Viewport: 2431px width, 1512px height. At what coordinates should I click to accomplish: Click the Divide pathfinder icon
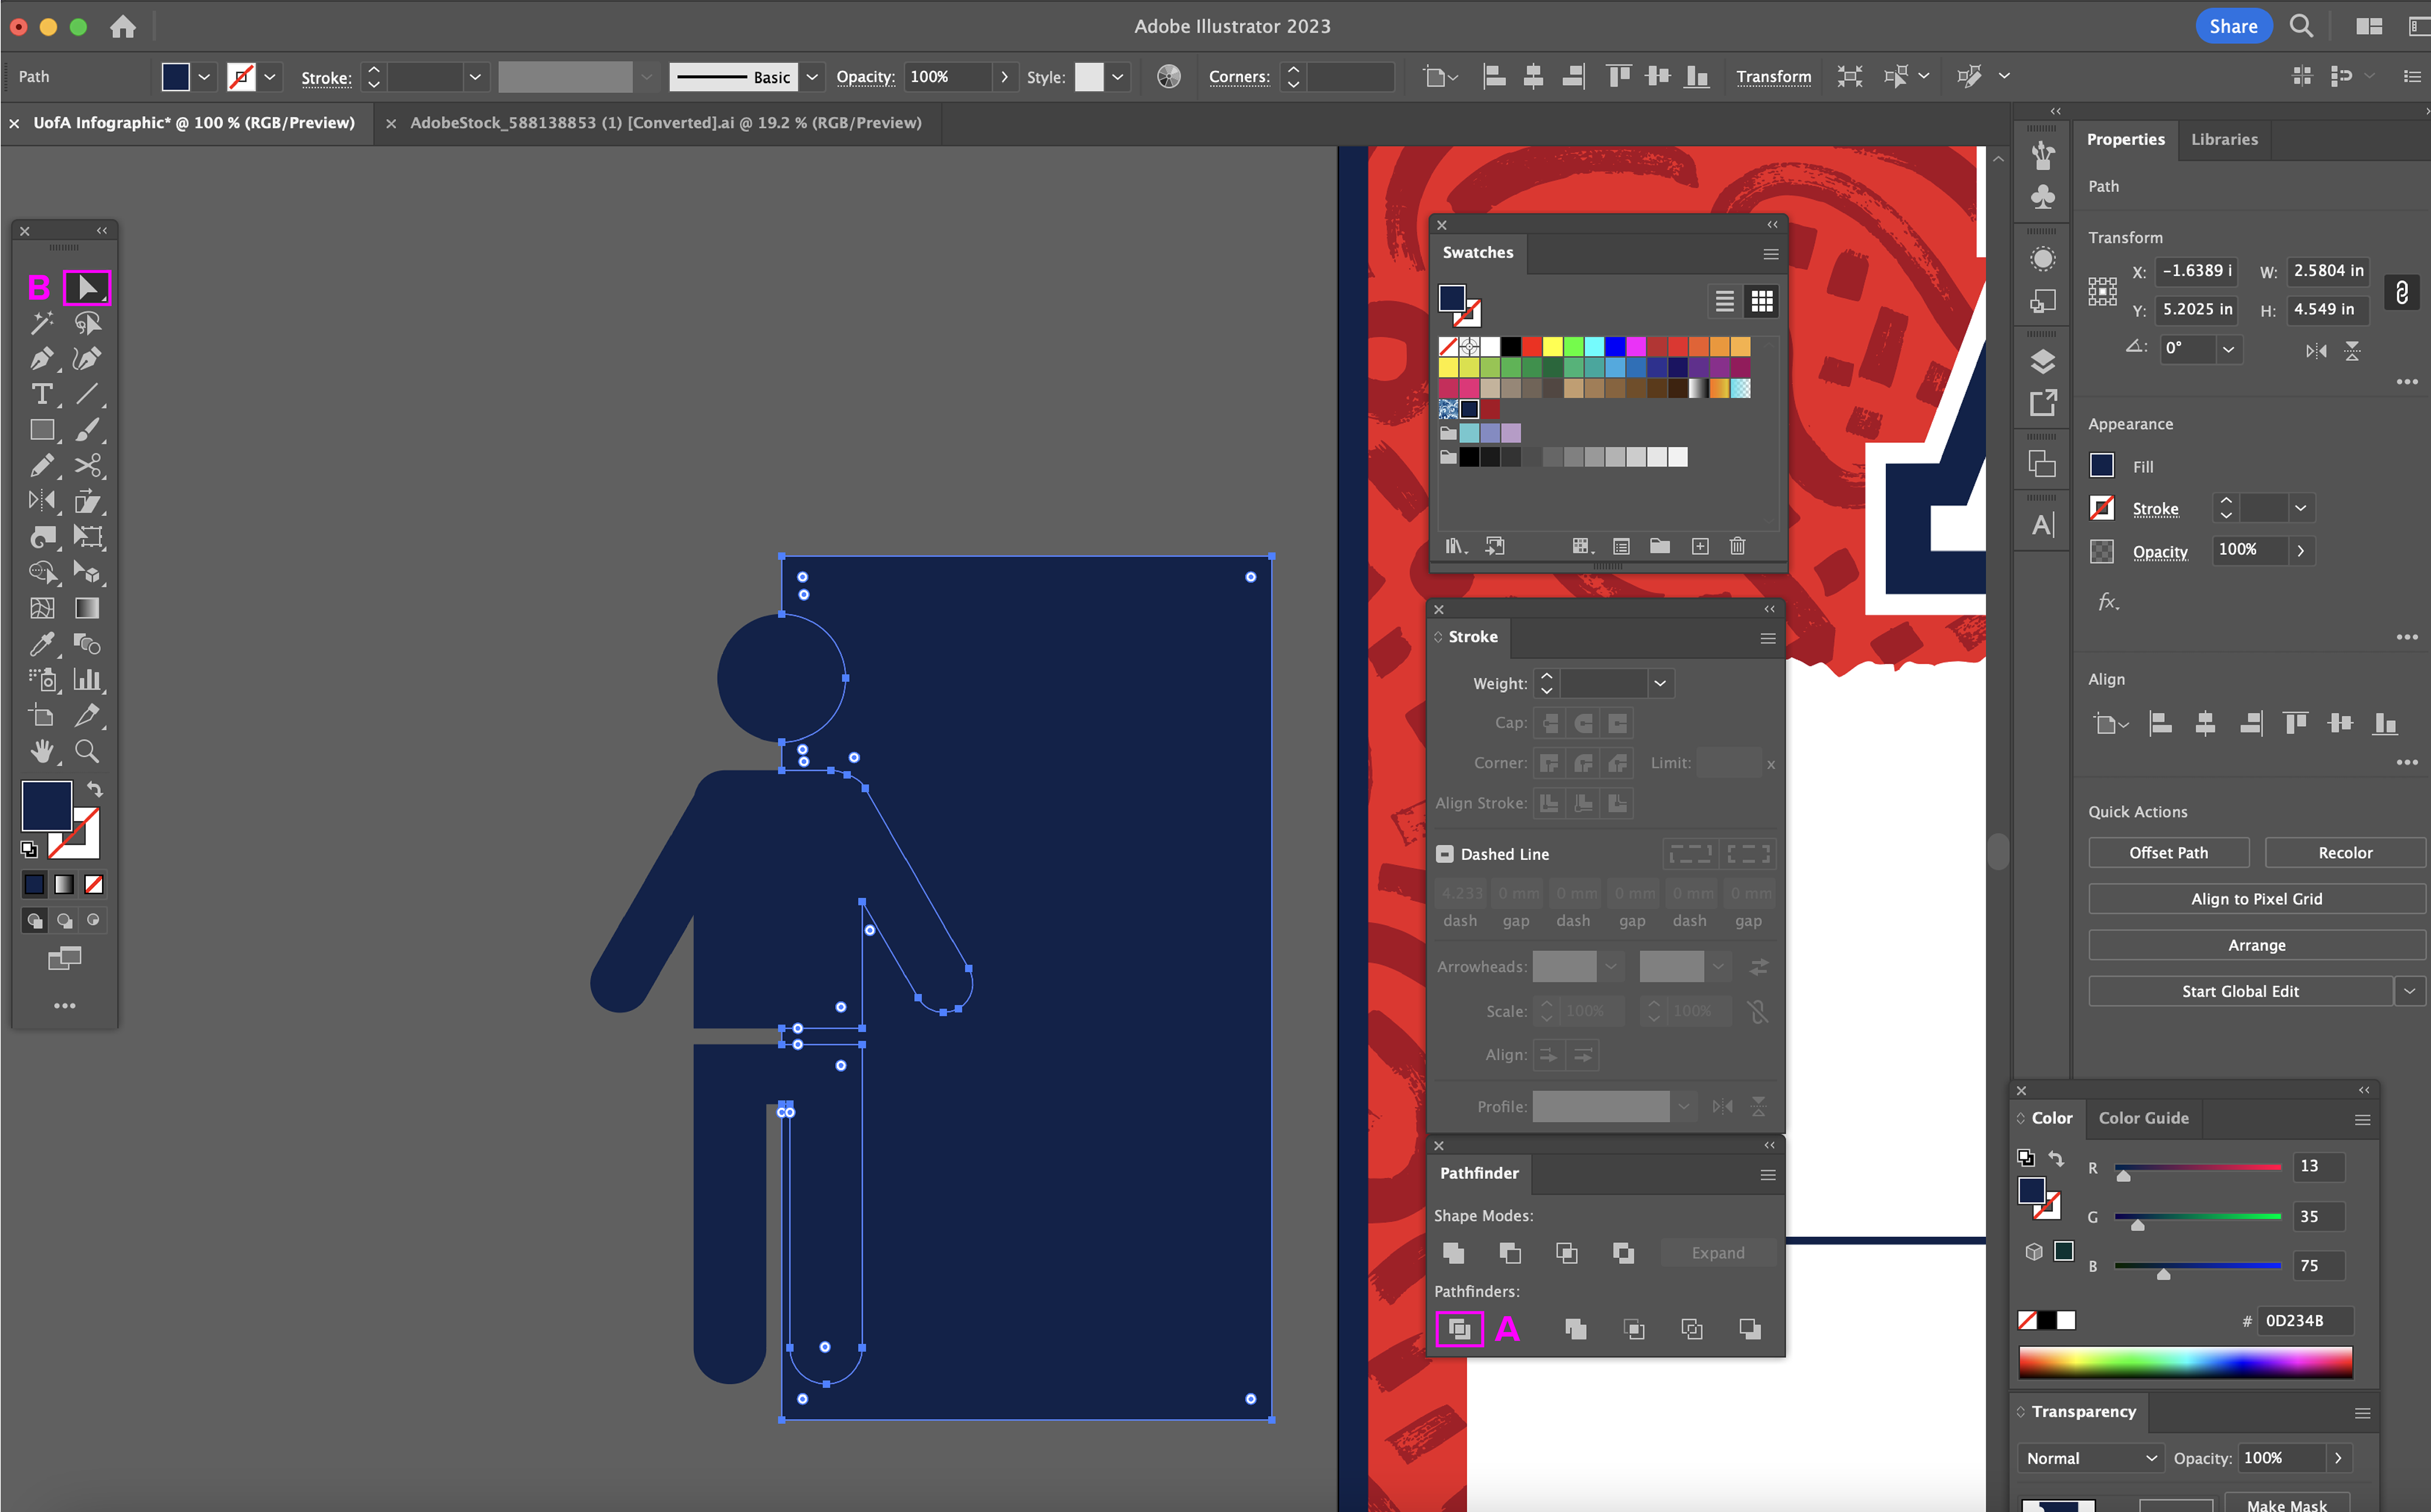coord(1459,1329)
